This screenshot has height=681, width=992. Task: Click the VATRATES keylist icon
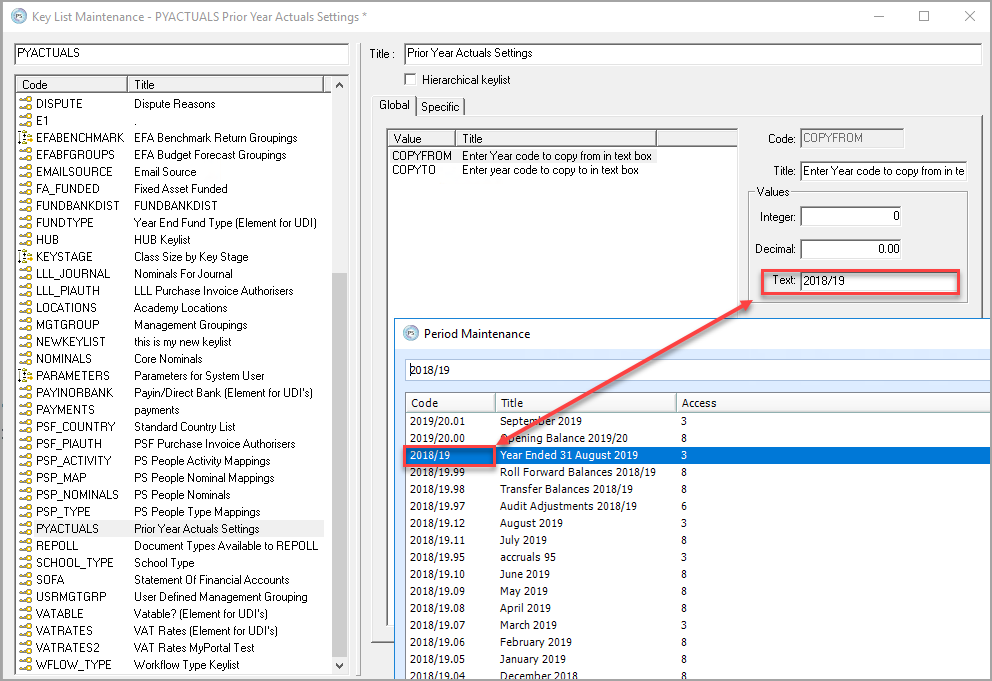[x=25, y=631]
